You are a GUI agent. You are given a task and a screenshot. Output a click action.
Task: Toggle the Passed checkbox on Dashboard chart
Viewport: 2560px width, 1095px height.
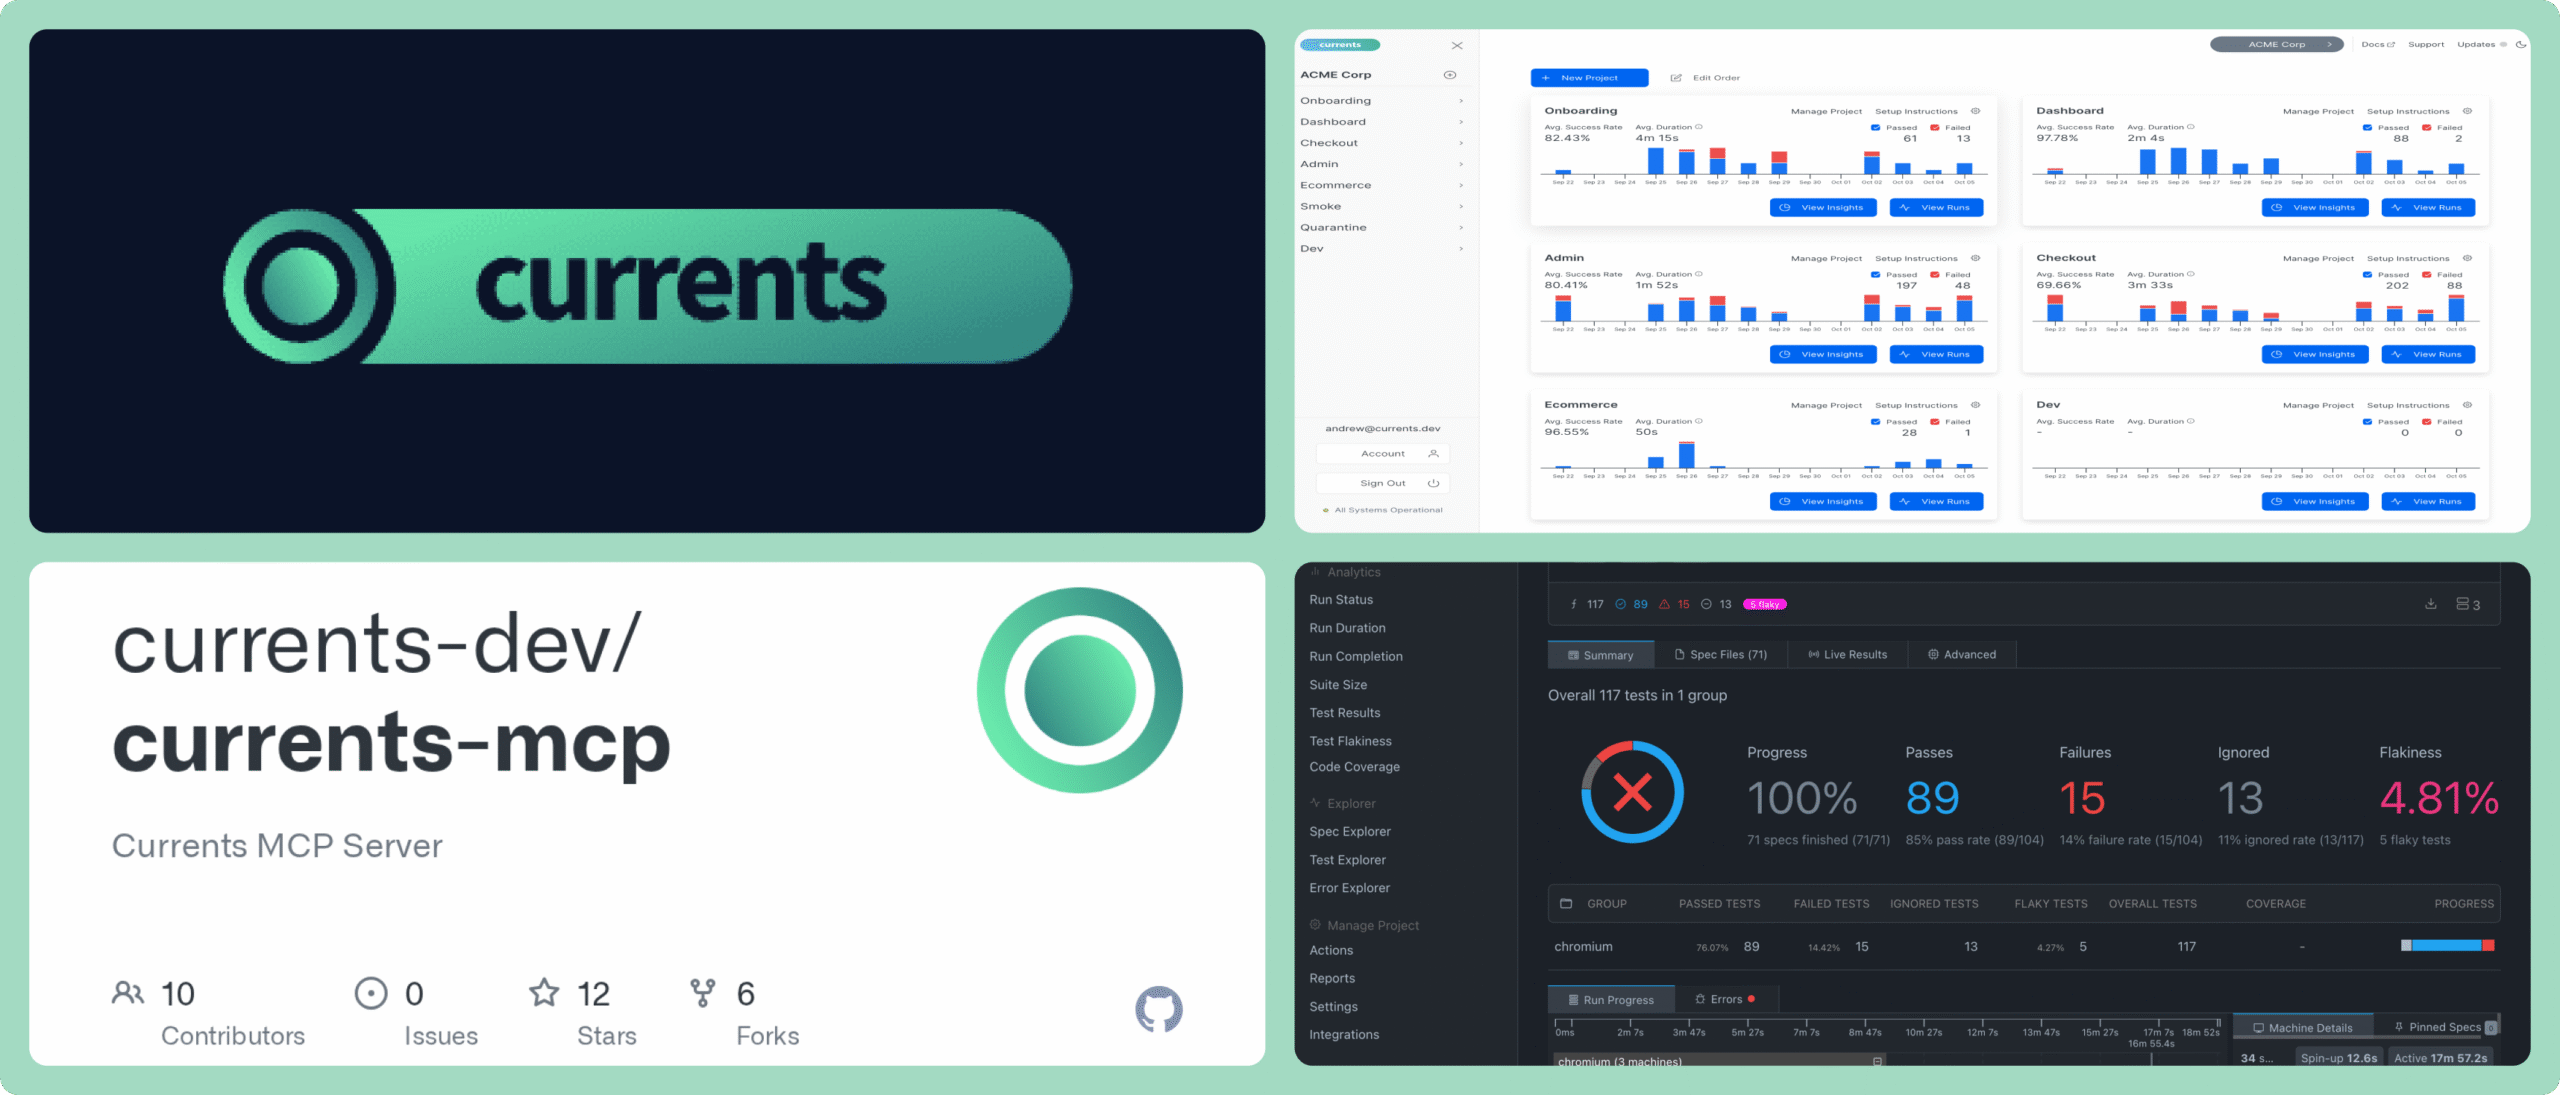pos(2368,127)
